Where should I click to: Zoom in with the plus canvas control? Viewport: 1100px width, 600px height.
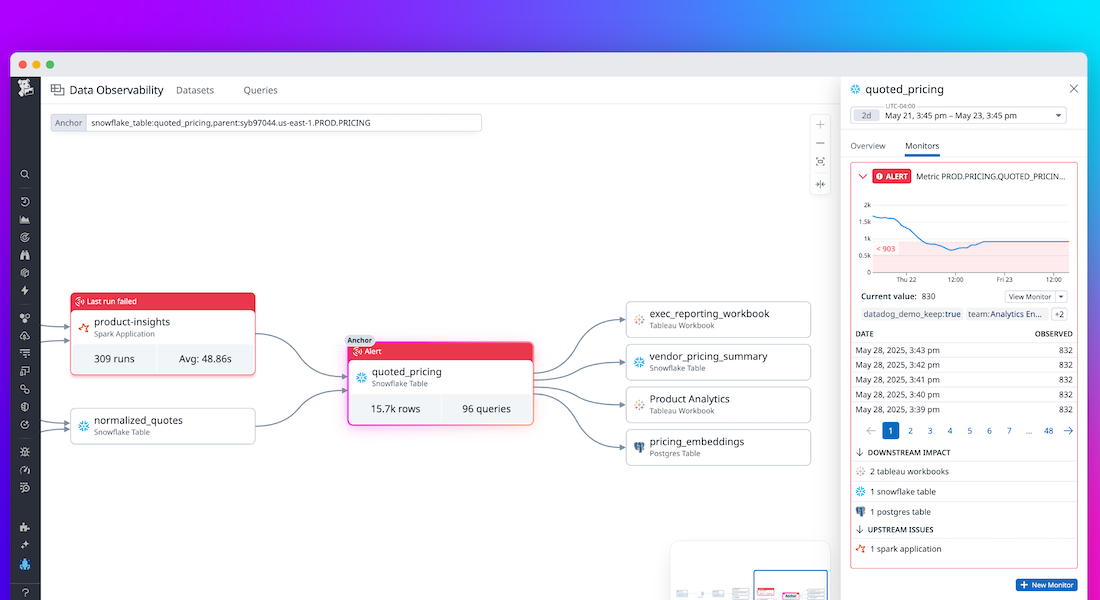point(820,125)
